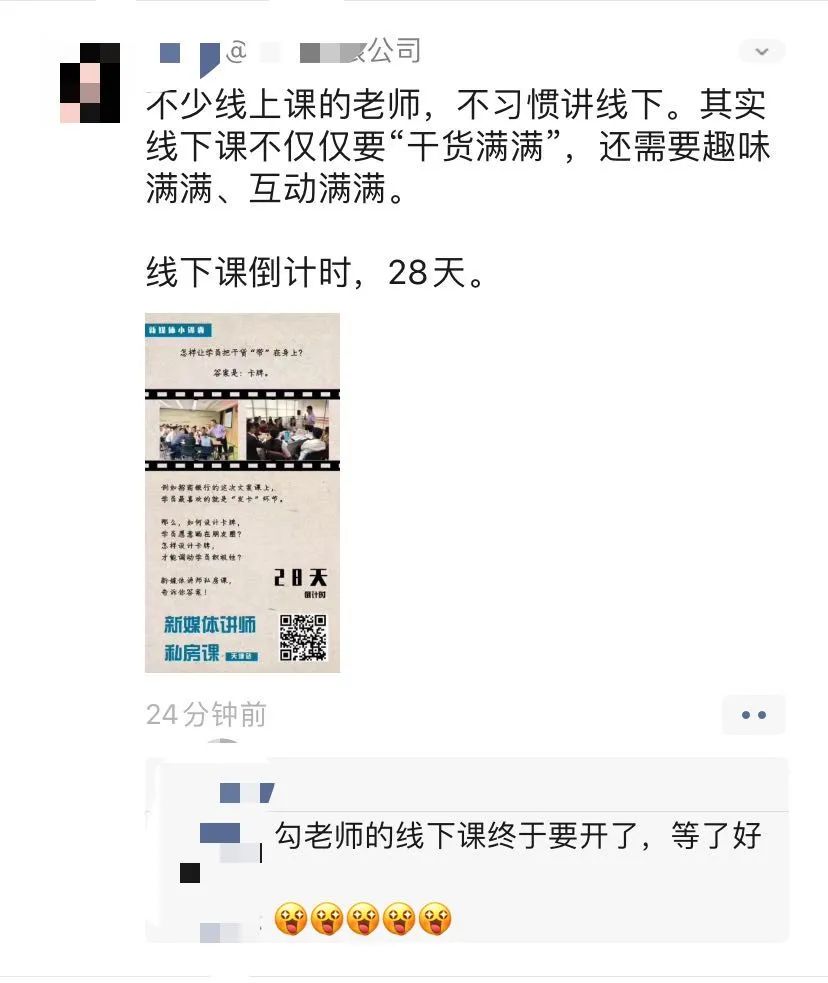Open the two-dot like and comment menu
This screenshot has height=983, width=828.
point(753,715)
